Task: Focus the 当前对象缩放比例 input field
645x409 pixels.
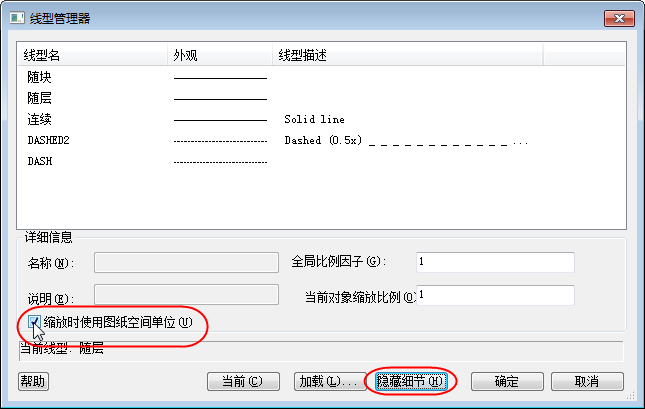Action: (495, 295)
